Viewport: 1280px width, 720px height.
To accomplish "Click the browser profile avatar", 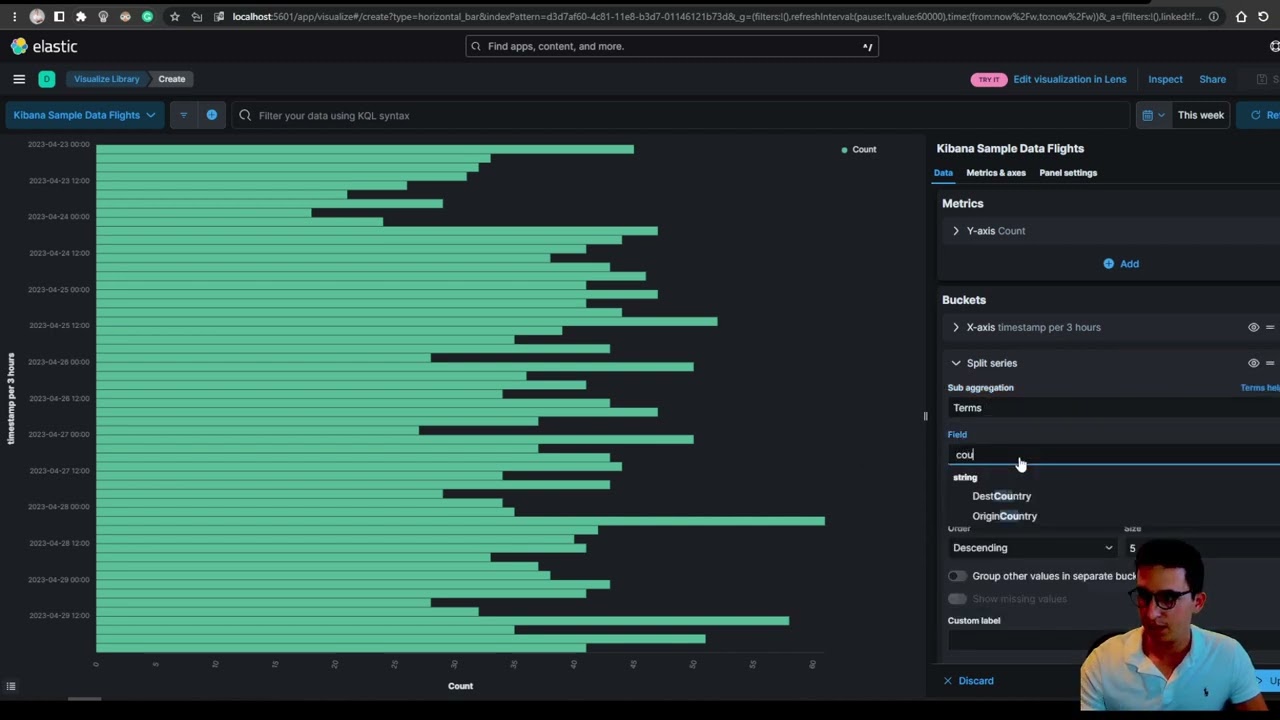I will point(37,16).
